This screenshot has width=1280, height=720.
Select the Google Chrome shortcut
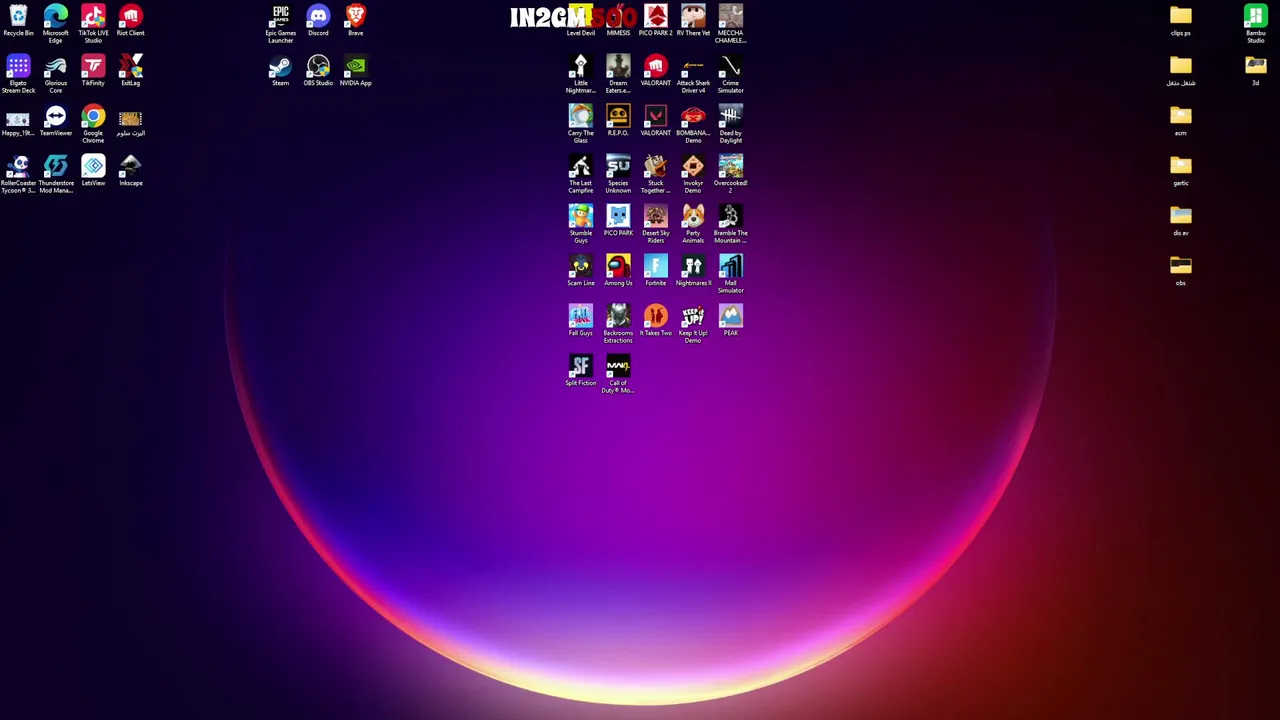tap(93, 116)
